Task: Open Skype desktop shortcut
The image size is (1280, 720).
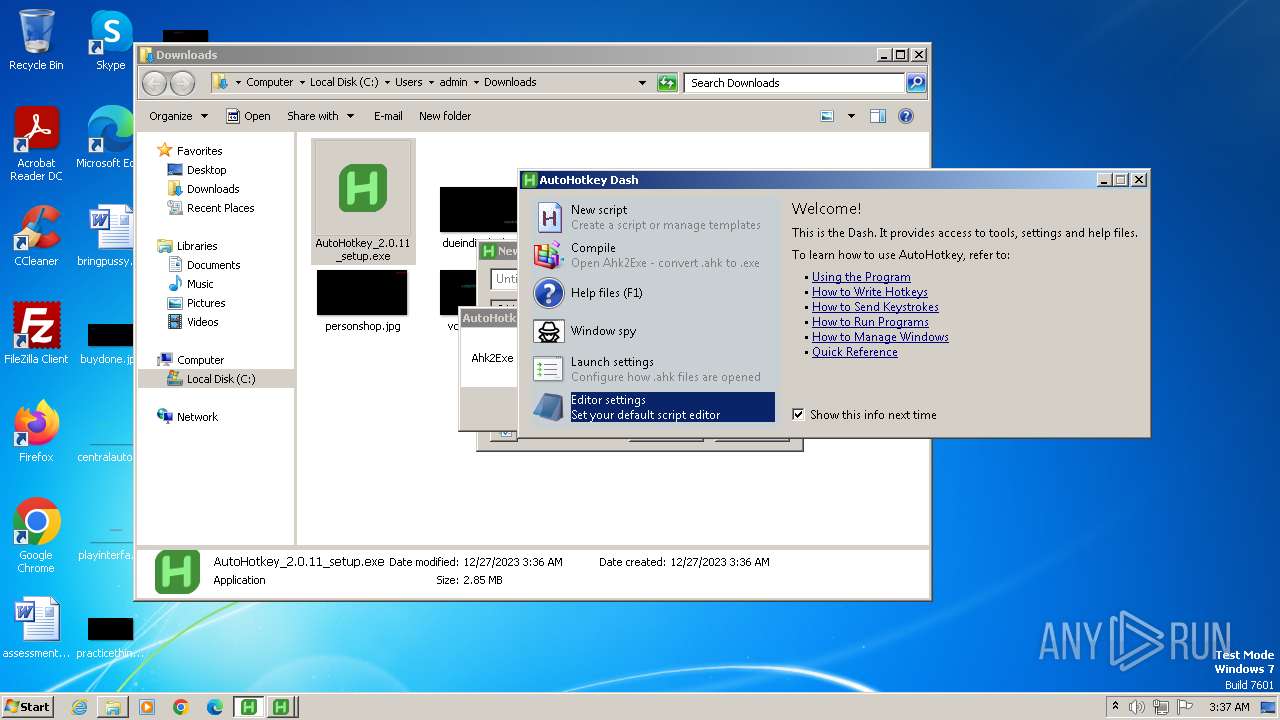Action: tap(110, 40)
